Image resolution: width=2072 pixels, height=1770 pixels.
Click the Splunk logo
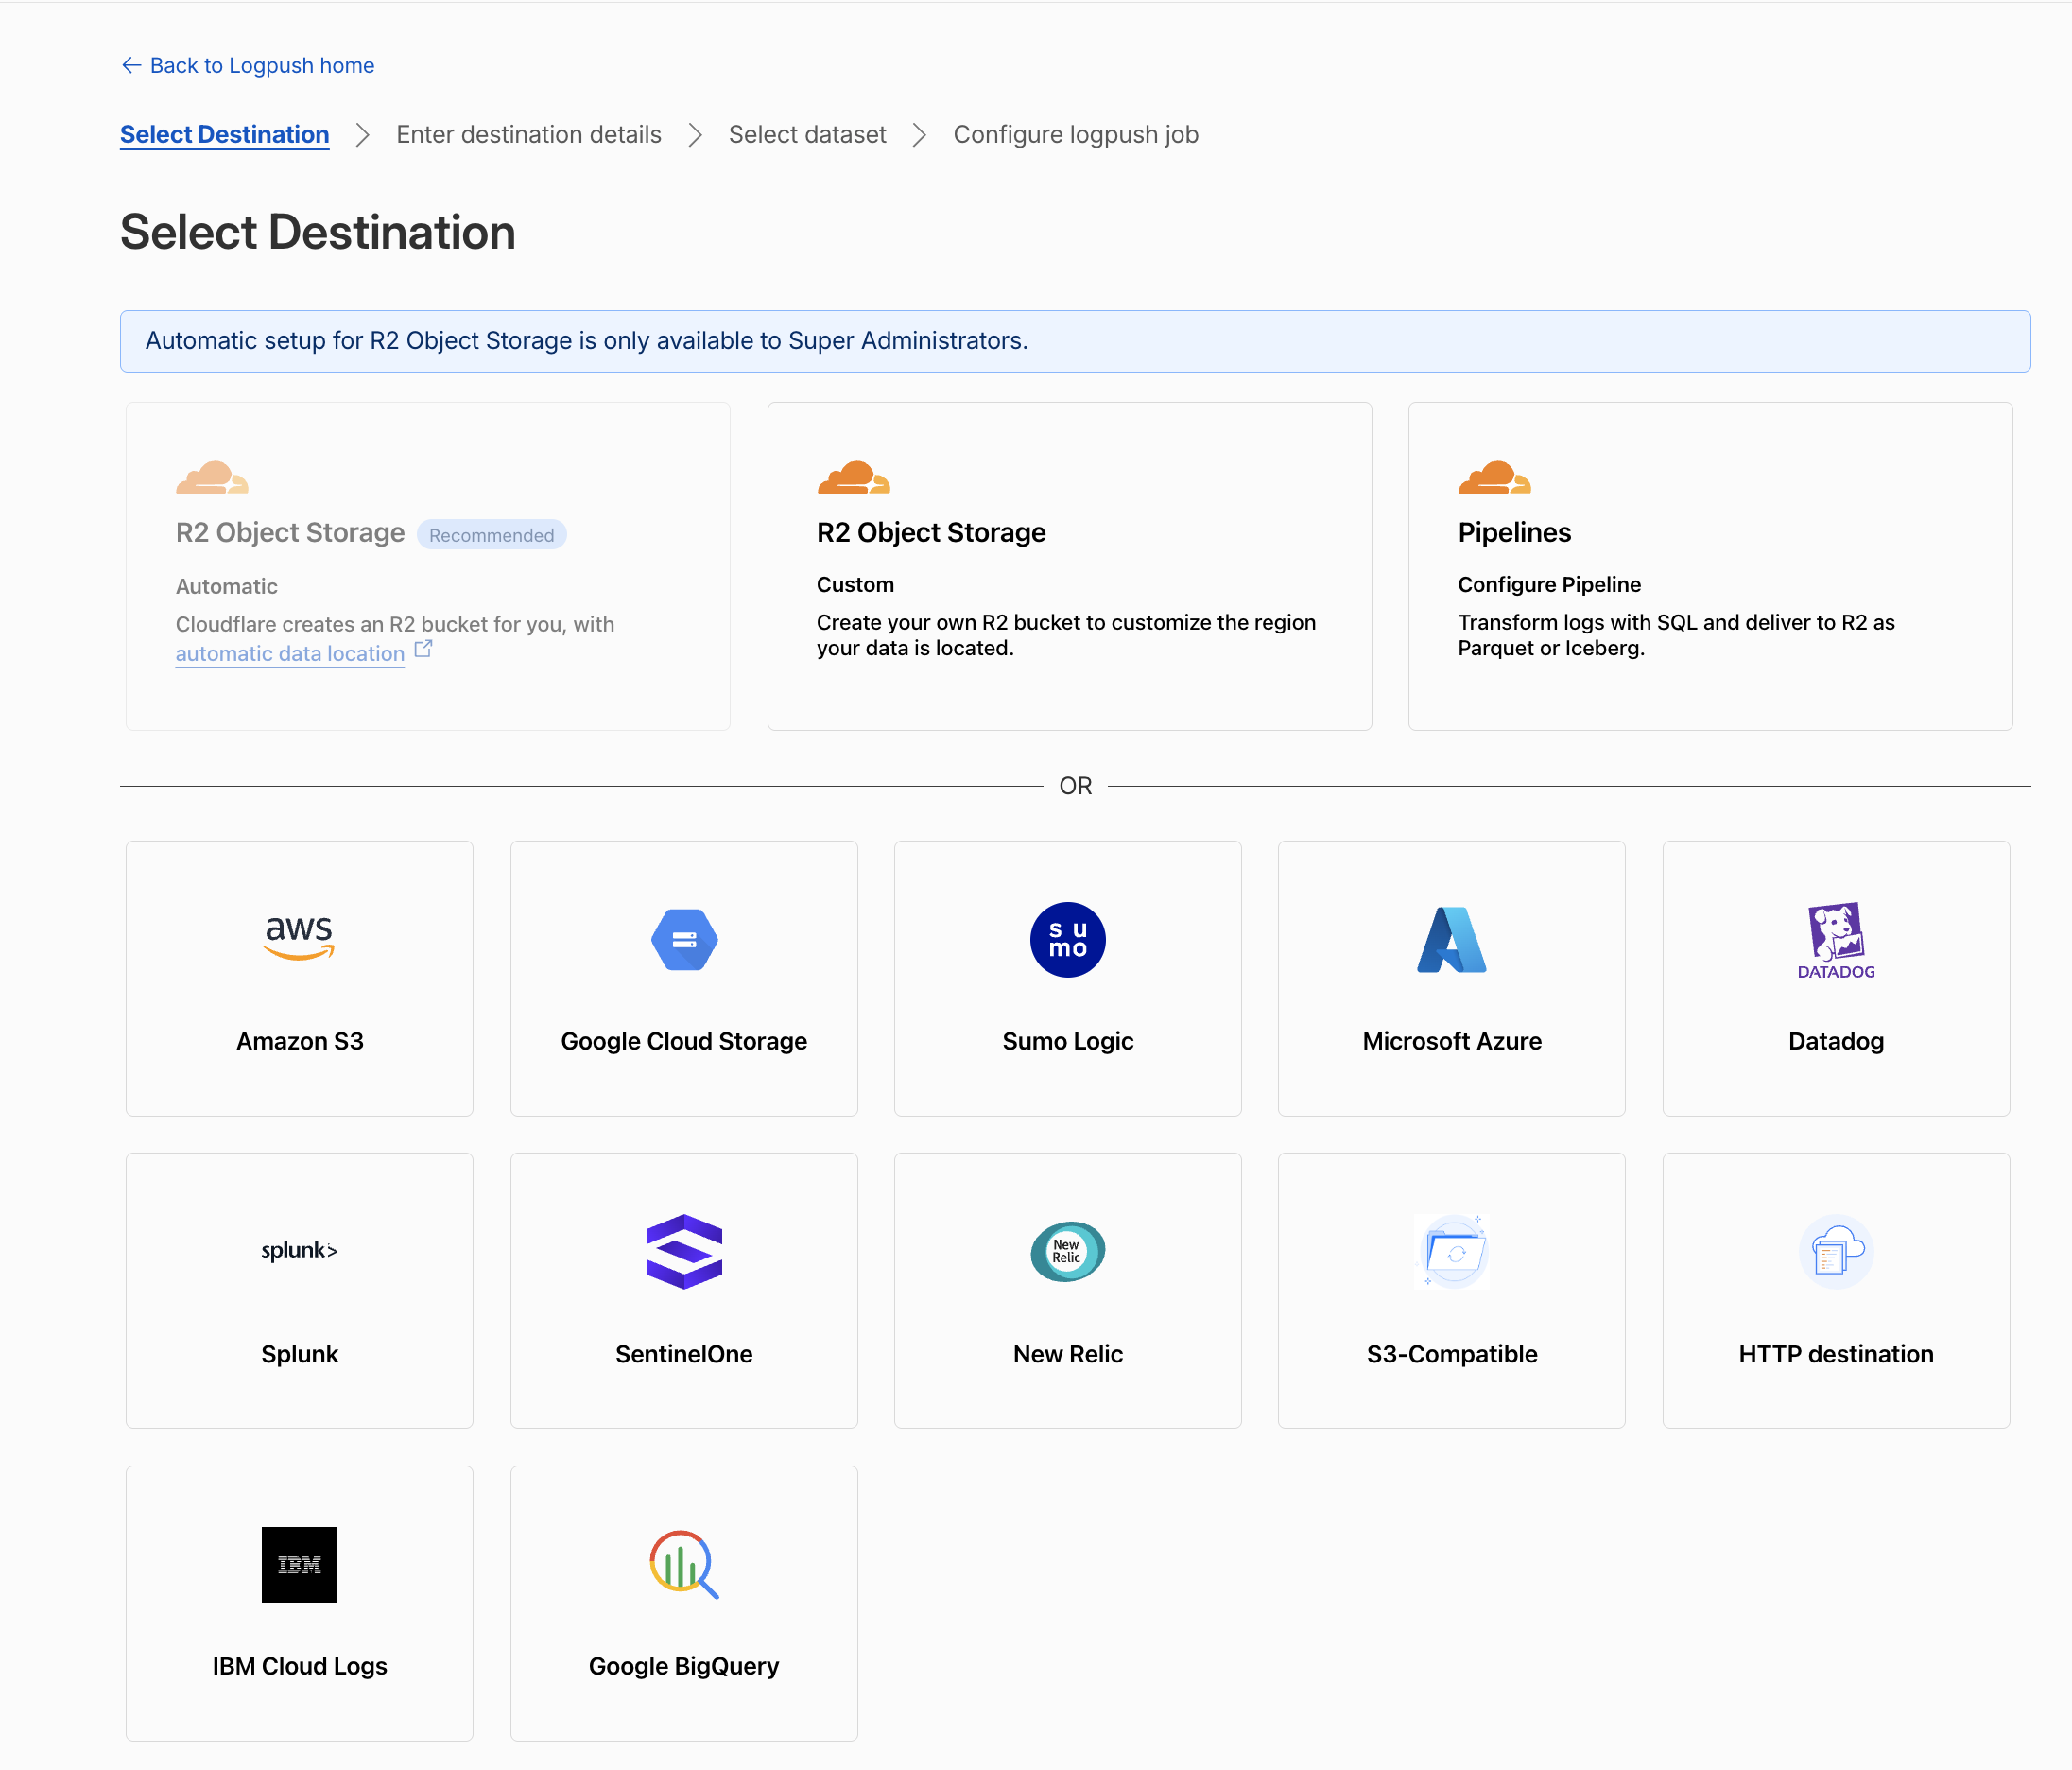[299, 1251]
